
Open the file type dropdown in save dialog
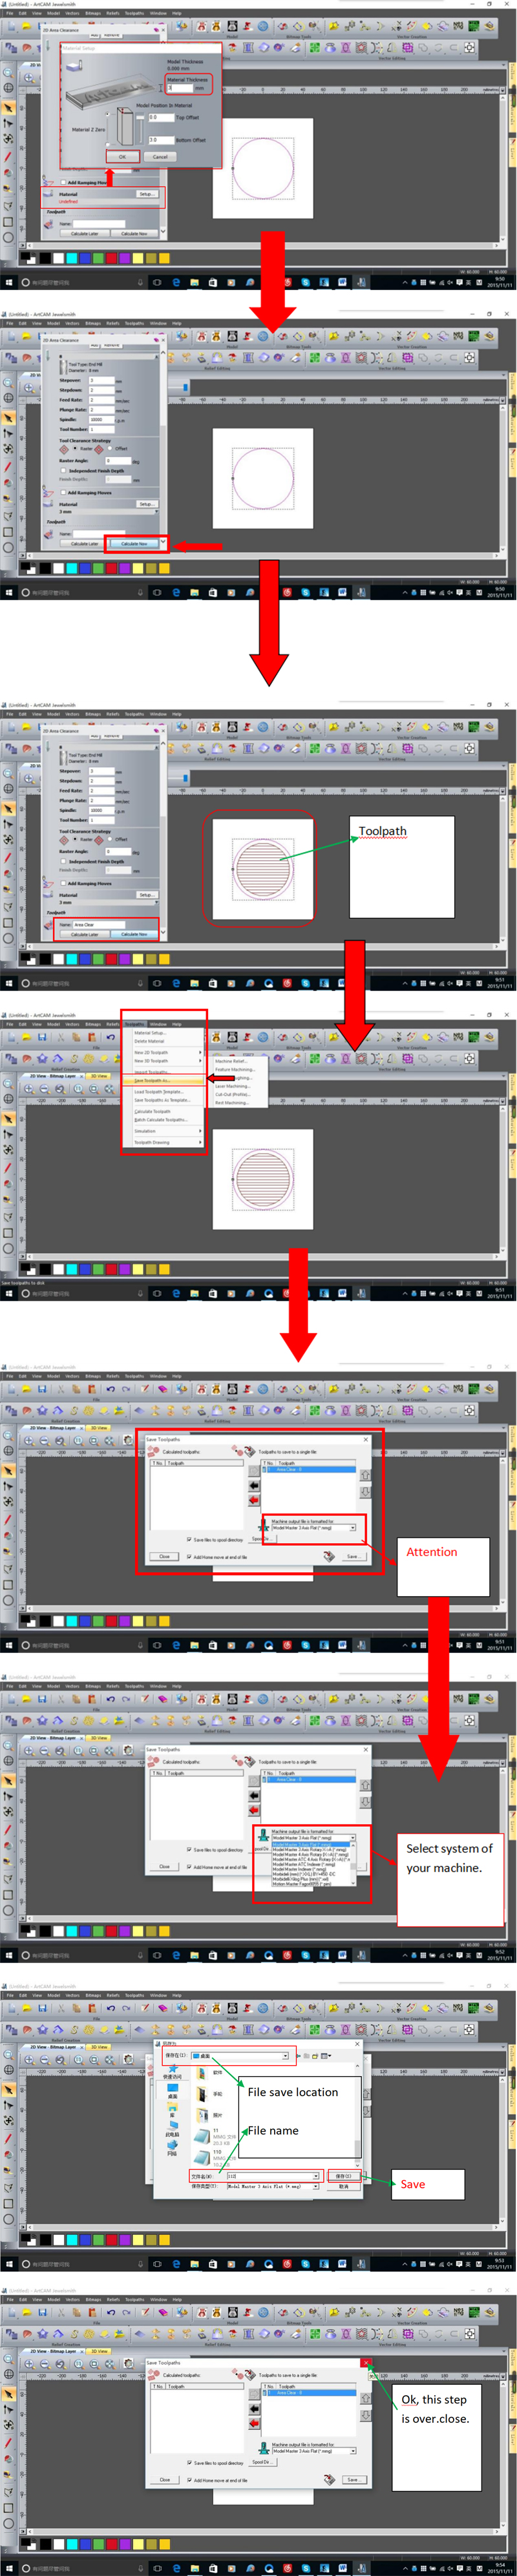(x=316, y=2186)
